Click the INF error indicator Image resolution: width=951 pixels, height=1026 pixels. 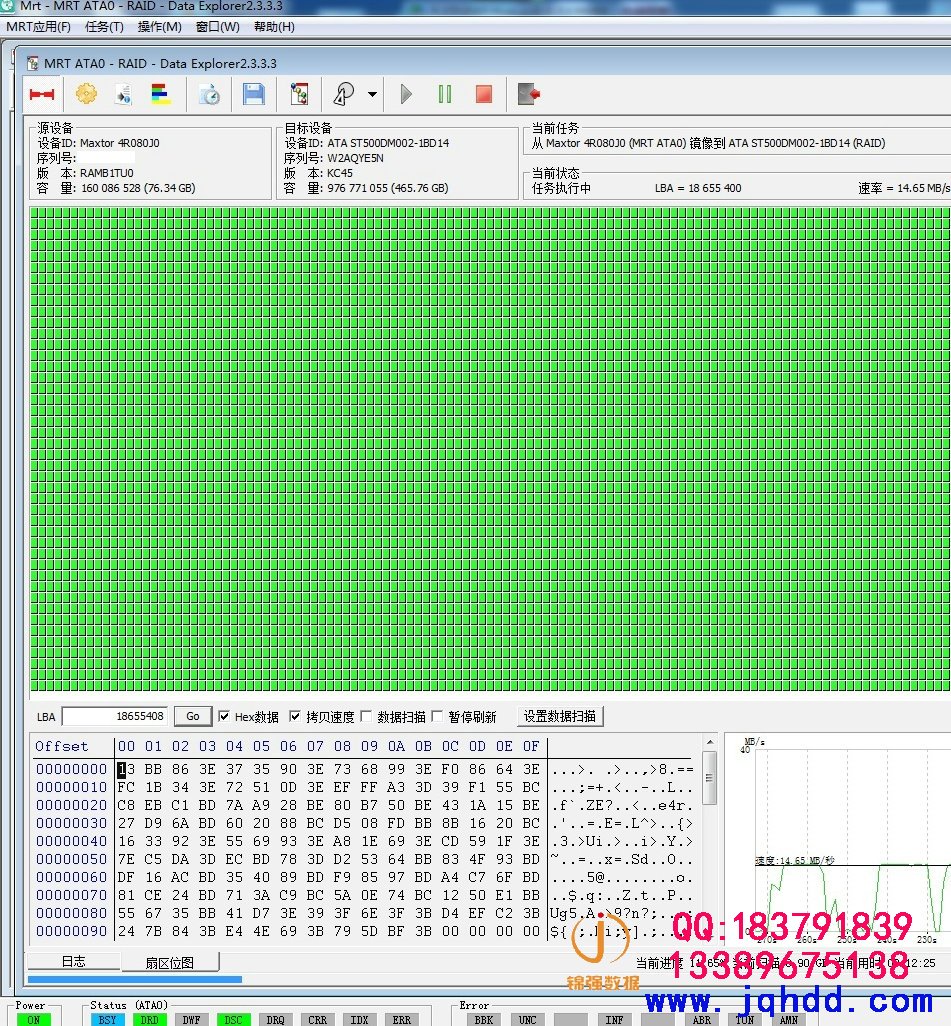[614, 1020]
